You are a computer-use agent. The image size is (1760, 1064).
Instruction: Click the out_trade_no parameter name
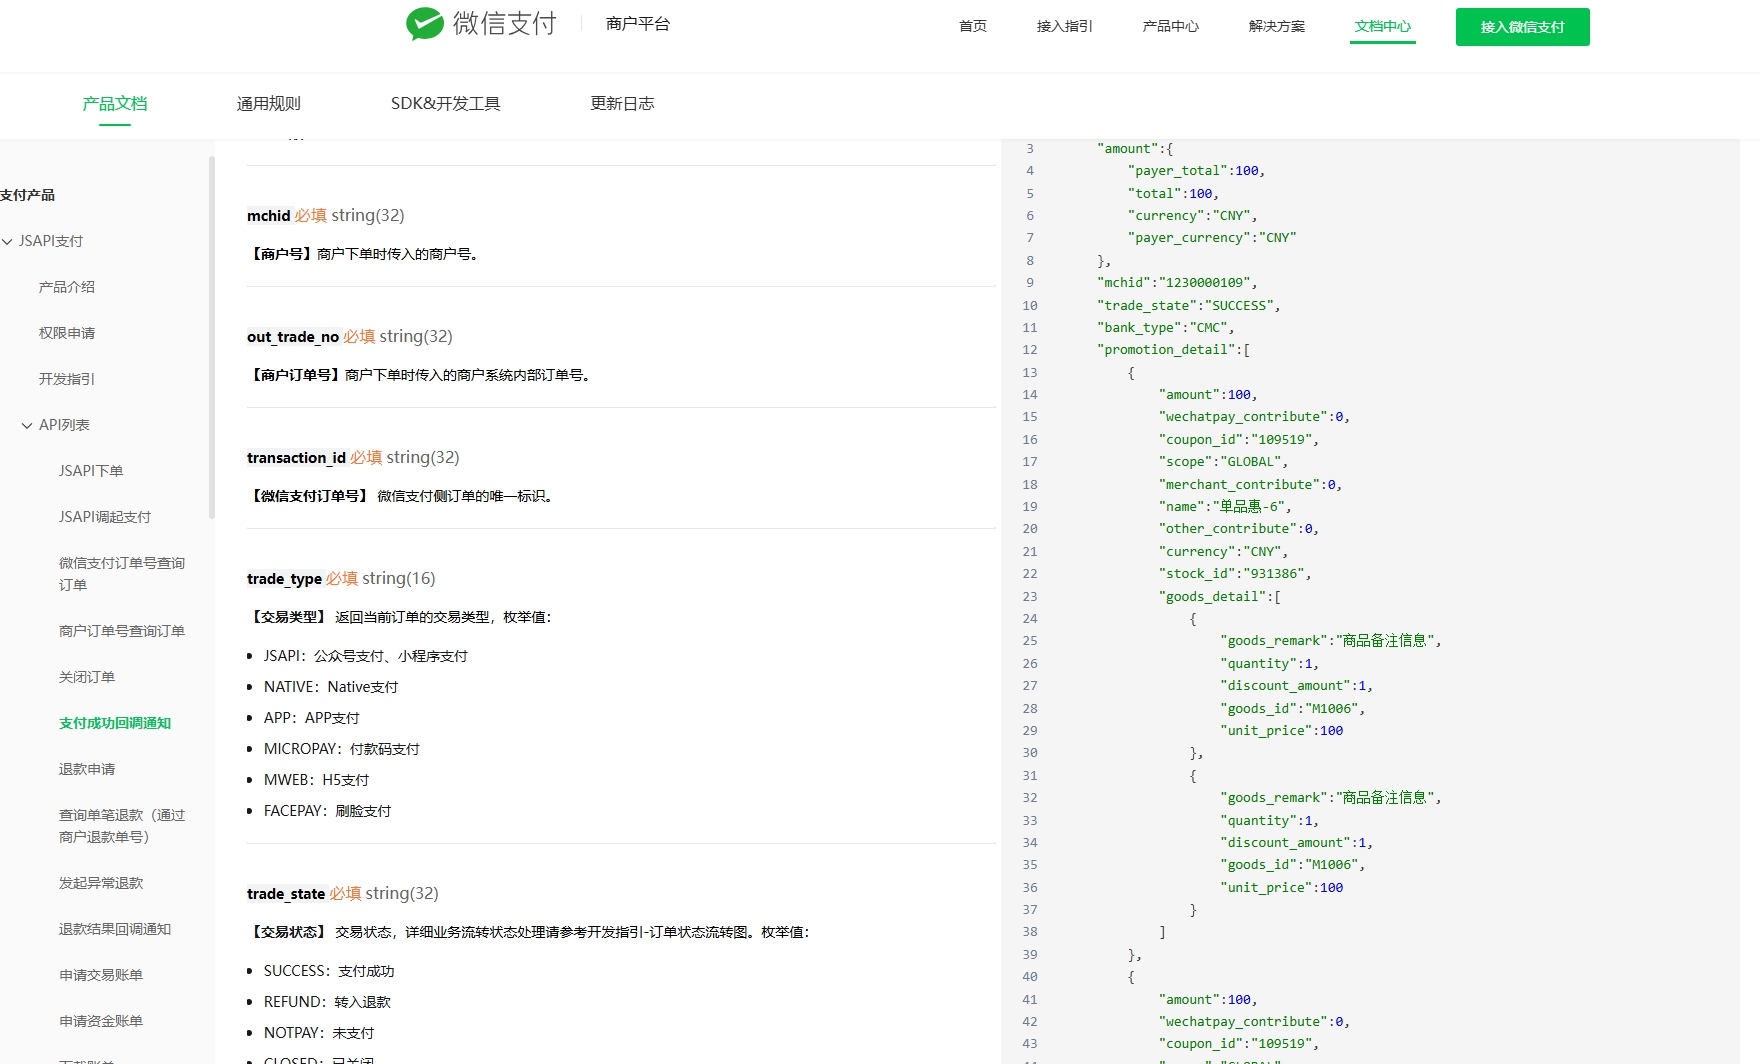[293, 336]
